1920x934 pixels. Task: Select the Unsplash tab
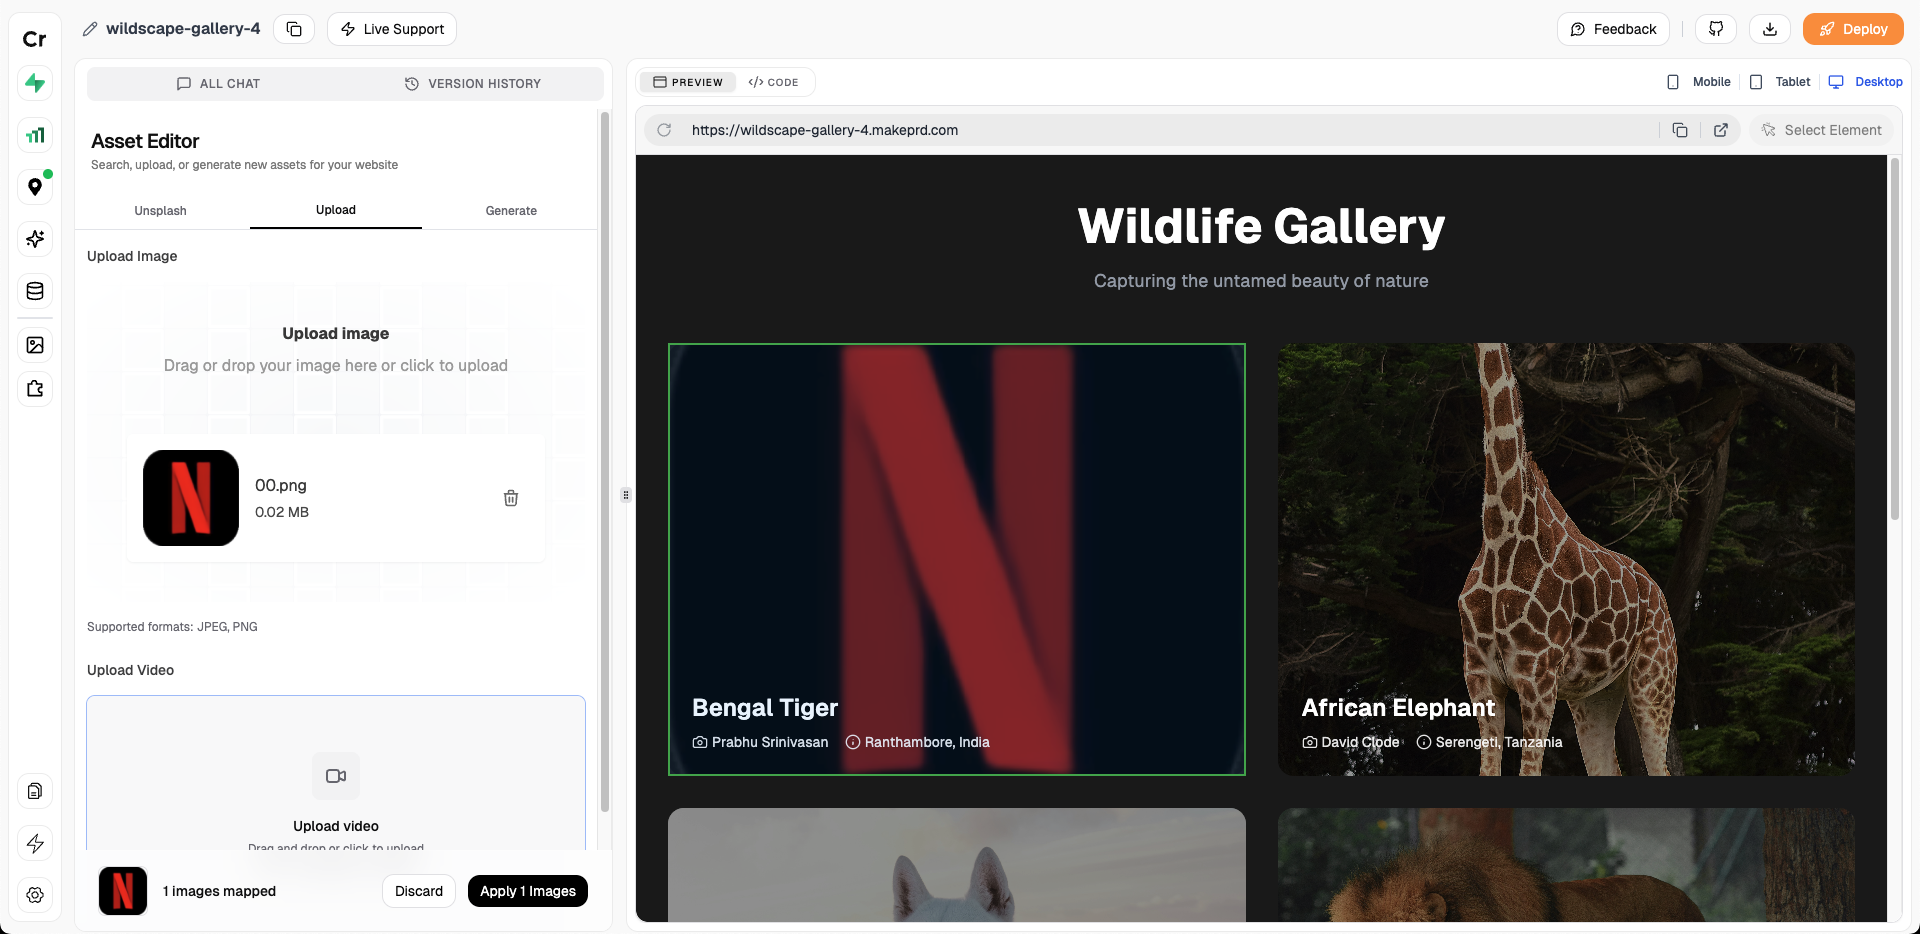pos(161,211)
